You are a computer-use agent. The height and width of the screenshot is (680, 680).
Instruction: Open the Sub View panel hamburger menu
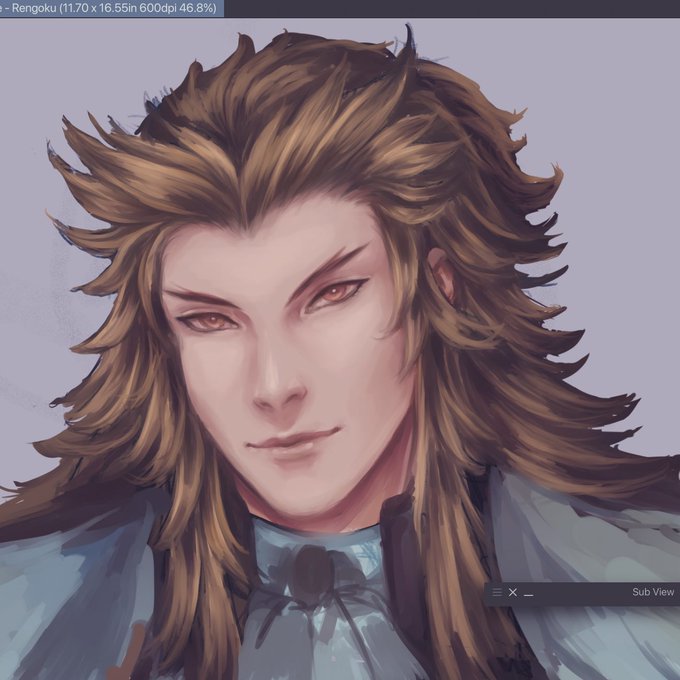tap(497, 592)
